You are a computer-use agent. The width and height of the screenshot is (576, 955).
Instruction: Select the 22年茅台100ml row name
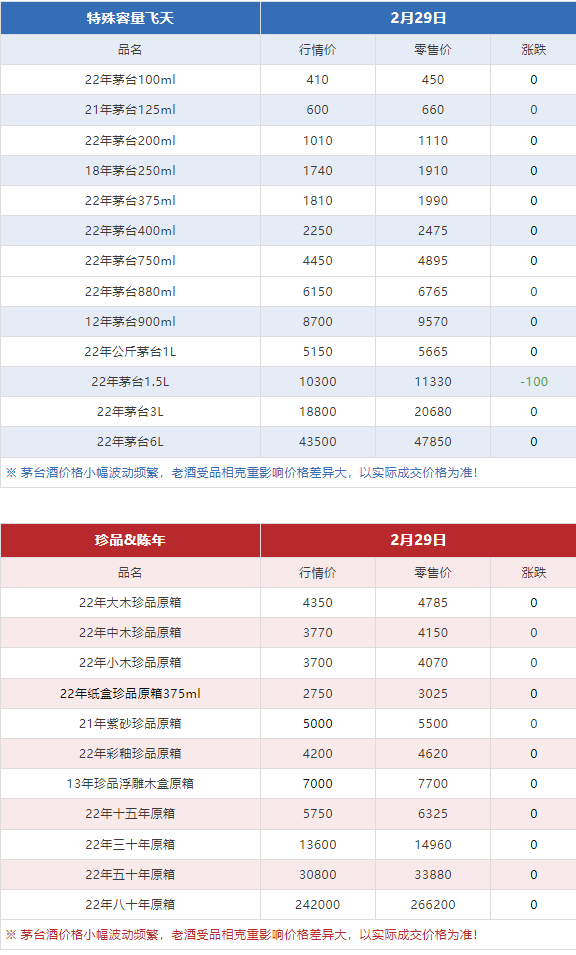[x=130, y=80]
